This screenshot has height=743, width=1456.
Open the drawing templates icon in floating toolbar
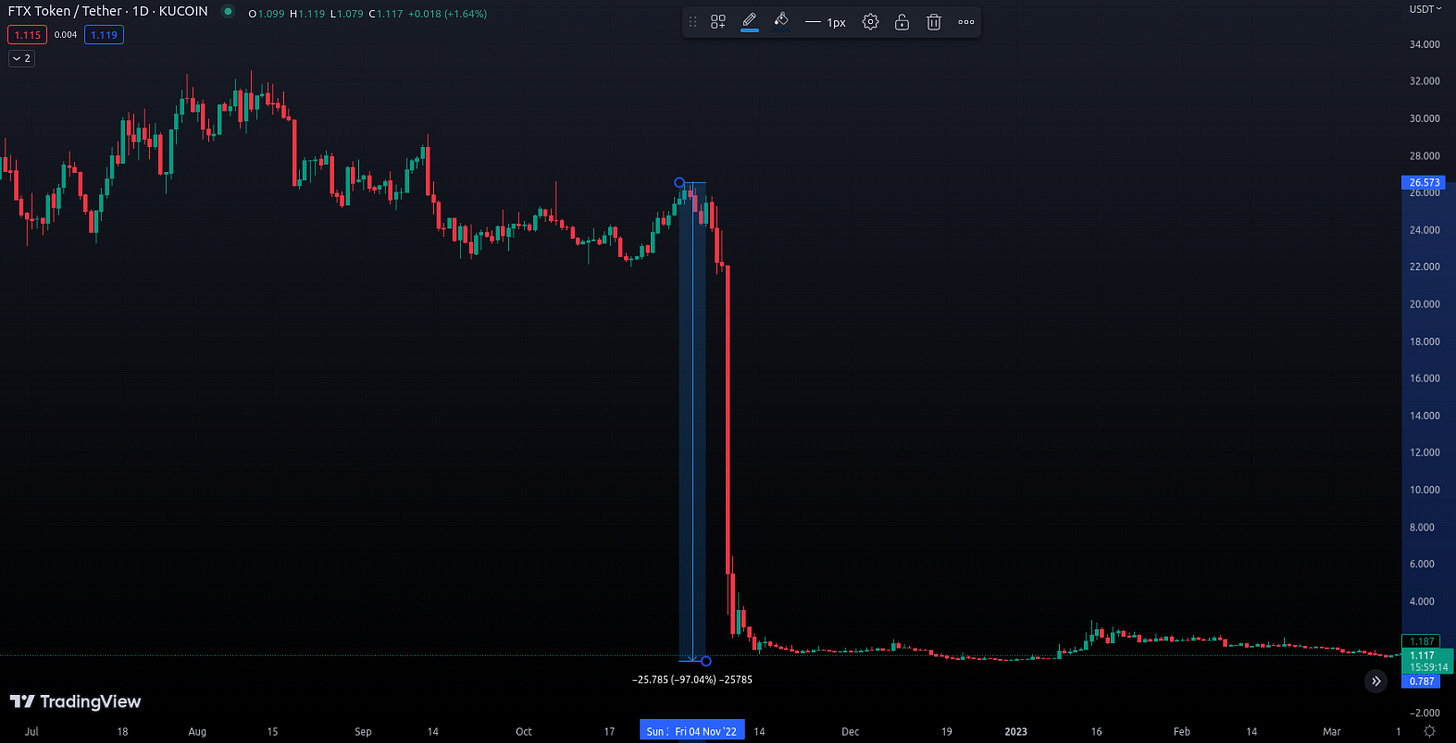click(x=718, y=22)
